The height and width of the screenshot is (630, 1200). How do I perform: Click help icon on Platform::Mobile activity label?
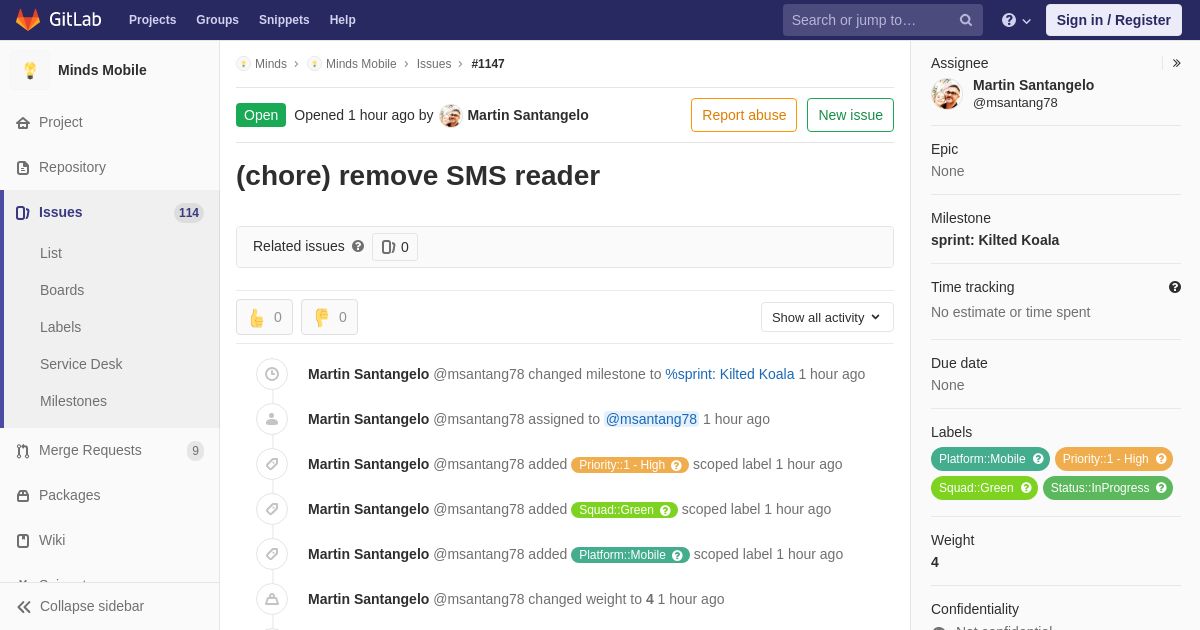coord(677,555)
